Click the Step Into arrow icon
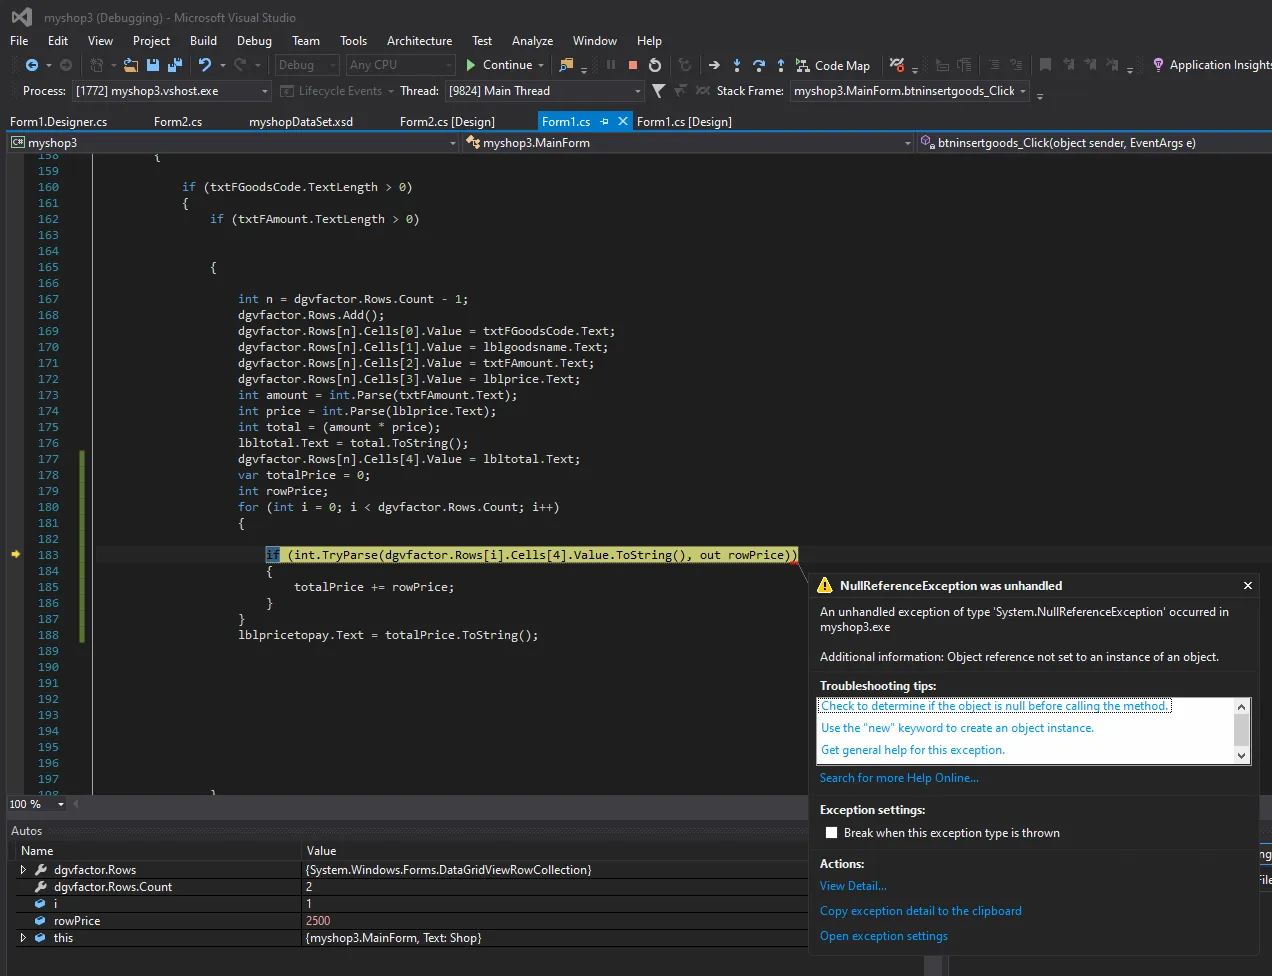 (x=737, y=65)
